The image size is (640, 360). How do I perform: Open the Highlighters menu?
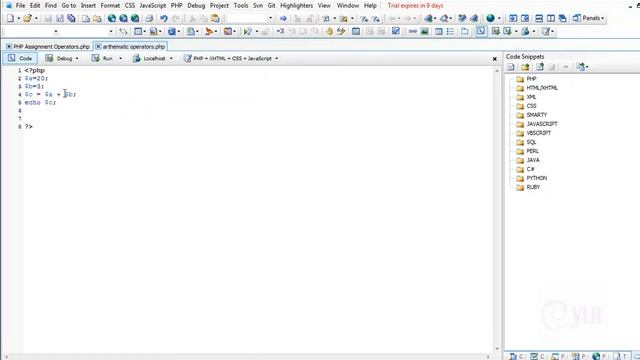(x=297, y=6)
